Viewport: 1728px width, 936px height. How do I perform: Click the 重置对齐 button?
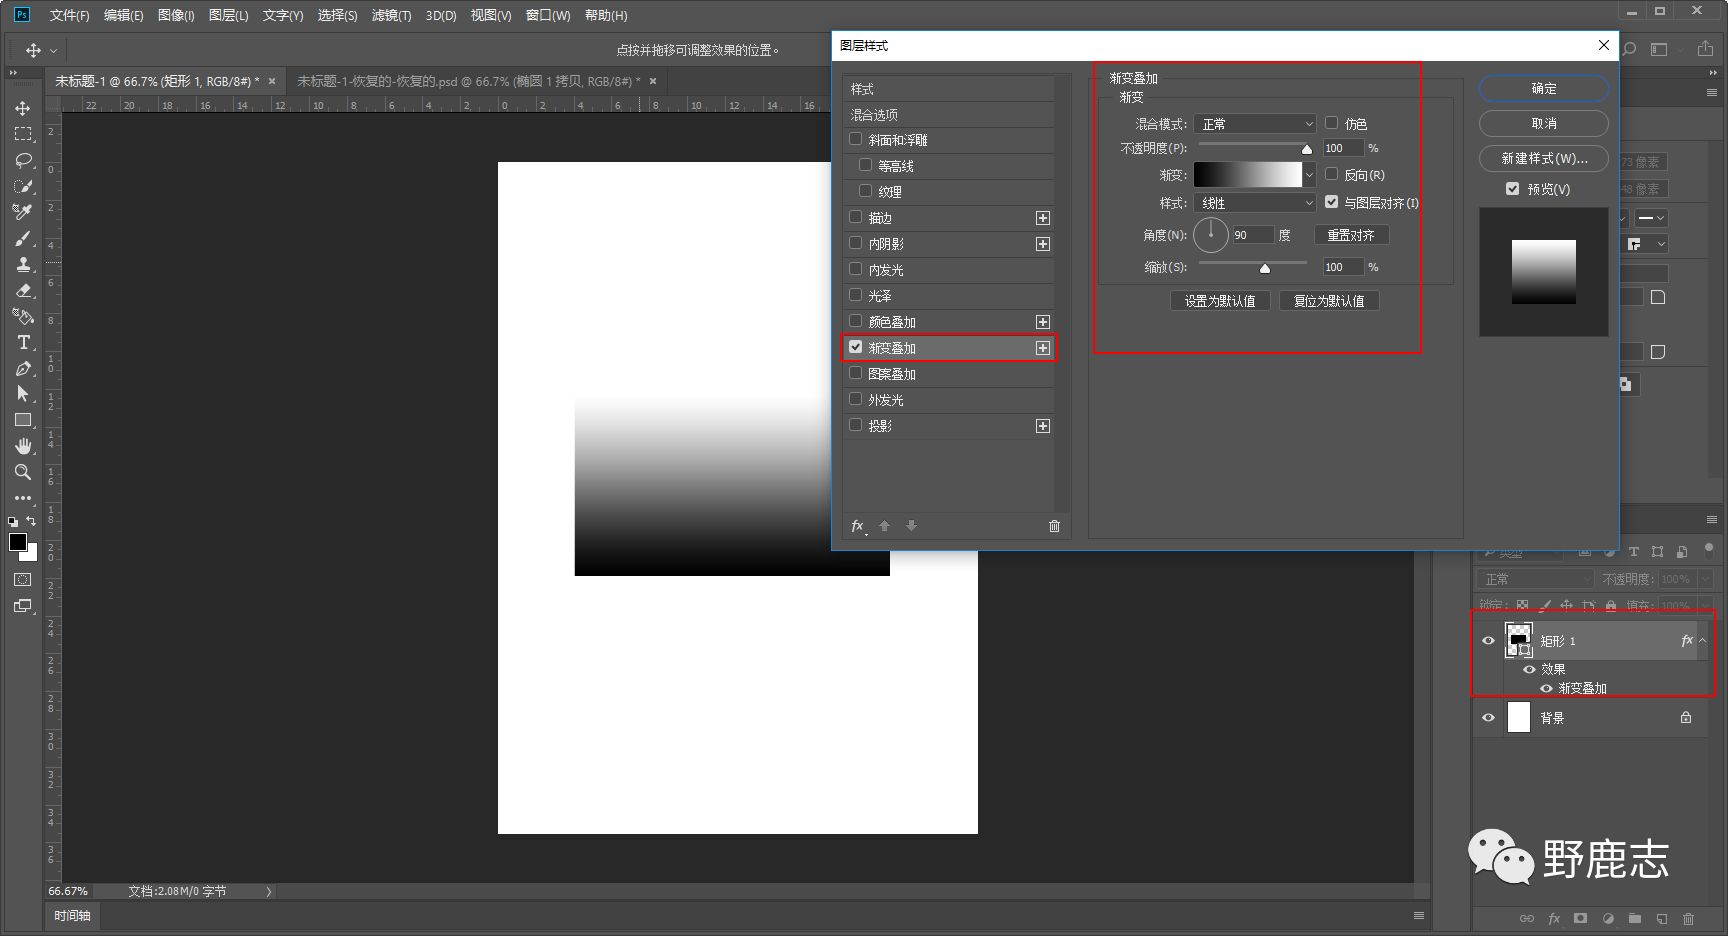[1350, 235]
